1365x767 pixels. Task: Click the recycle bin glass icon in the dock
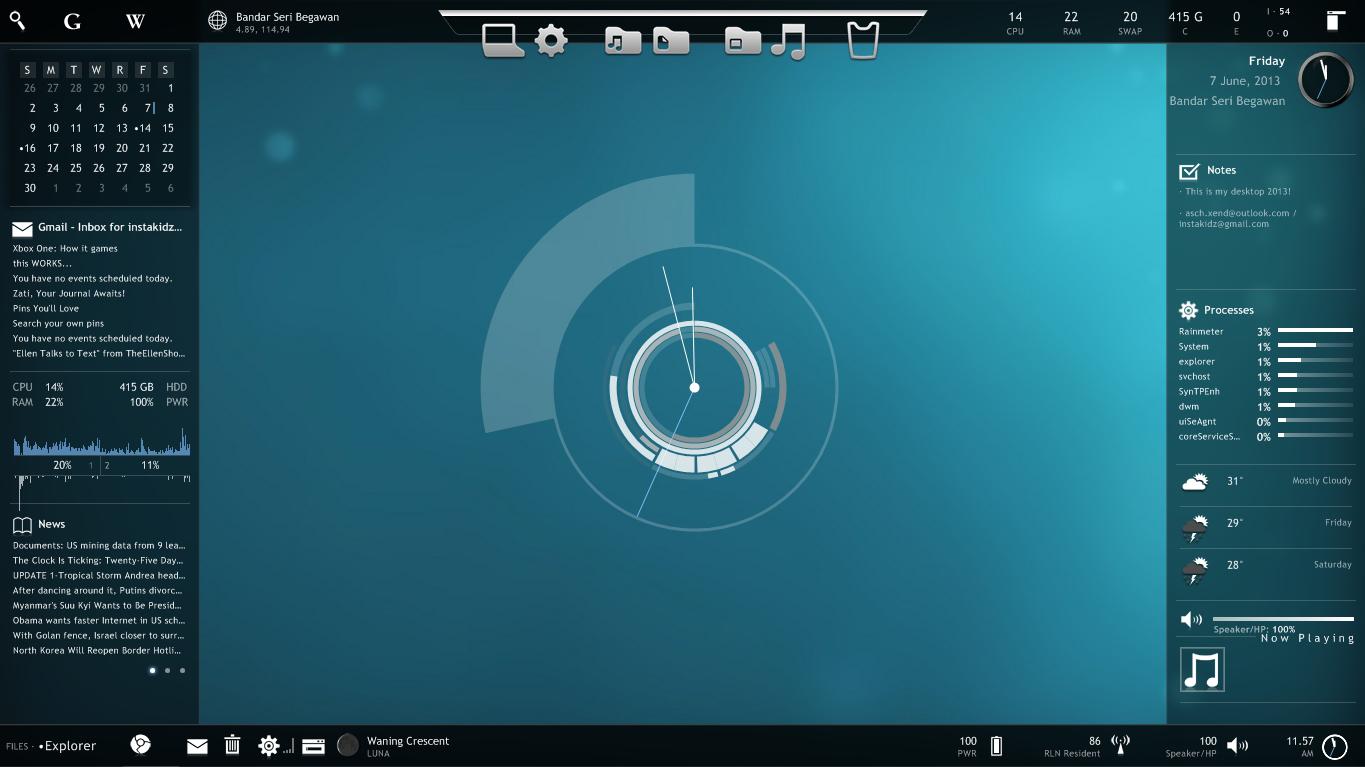point(862,42)
